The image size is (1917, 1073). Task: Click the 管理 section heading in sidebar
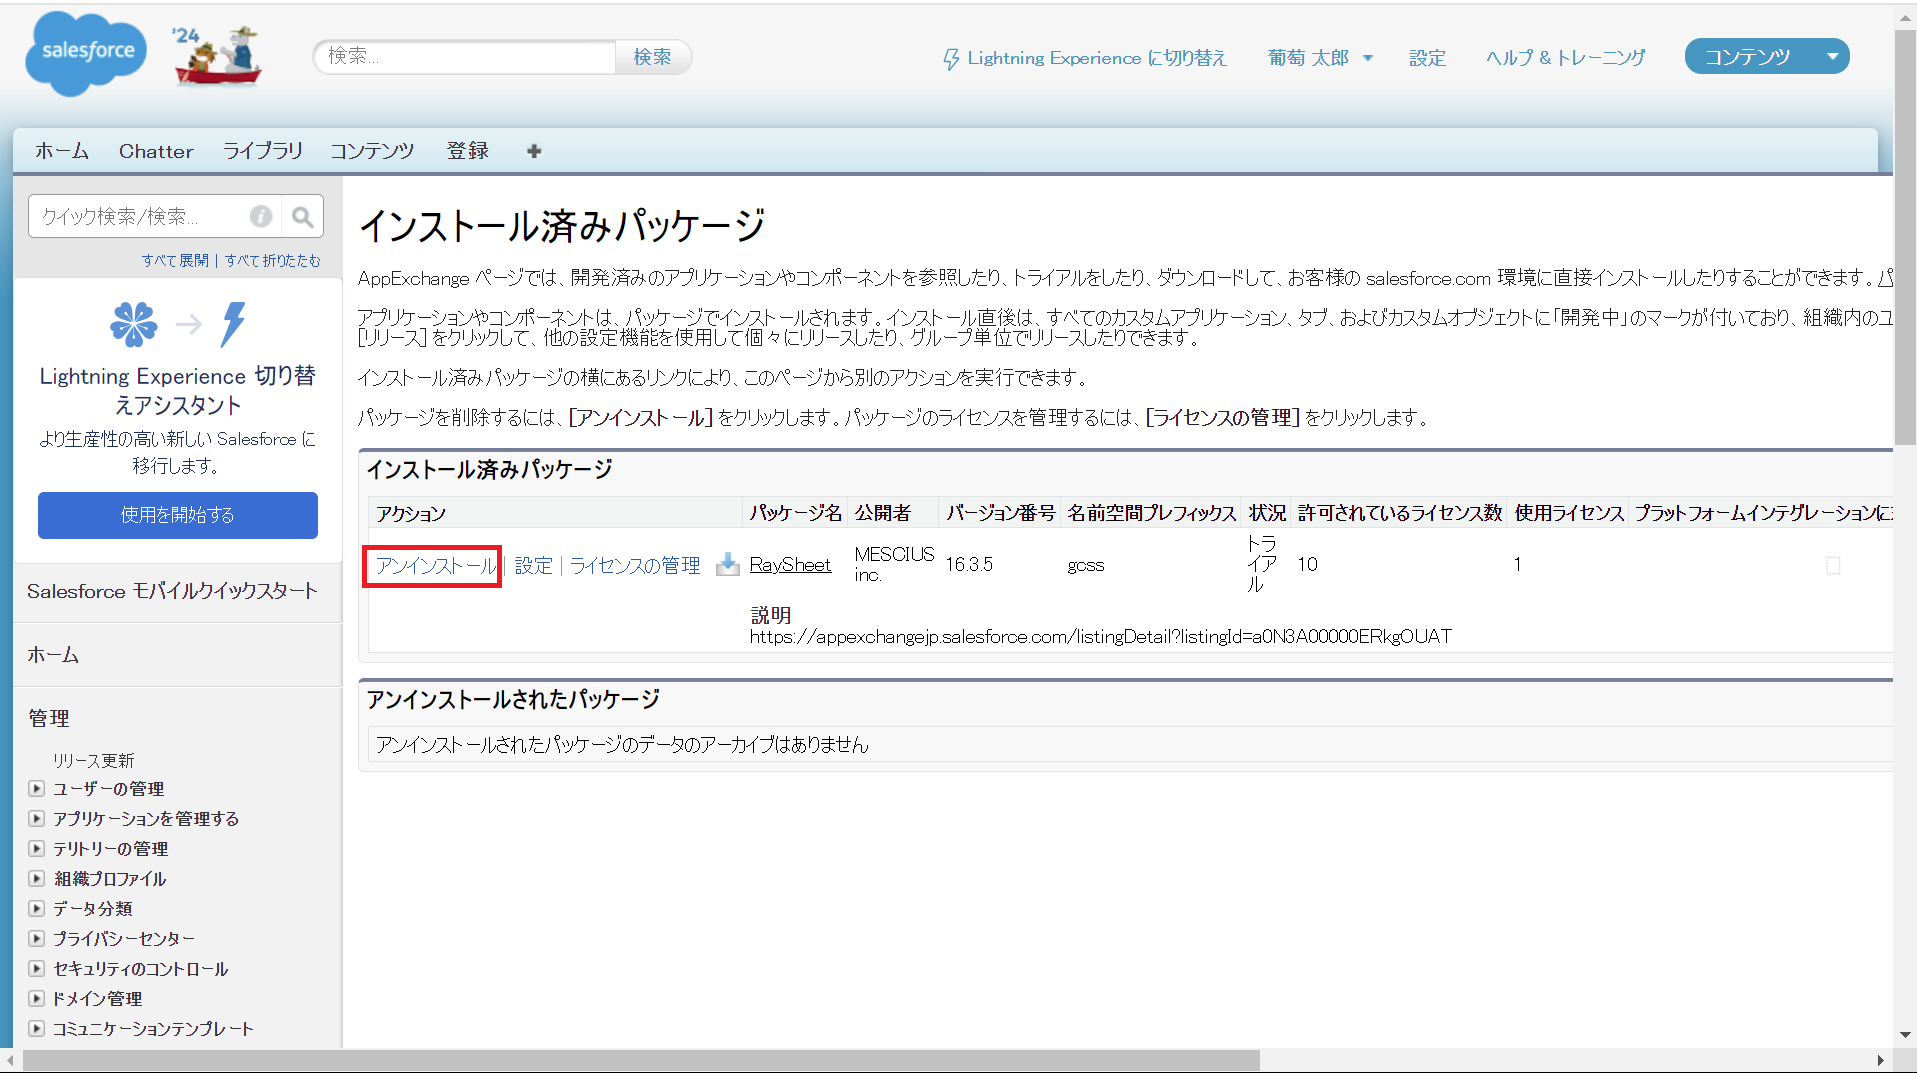coord(49,719)
